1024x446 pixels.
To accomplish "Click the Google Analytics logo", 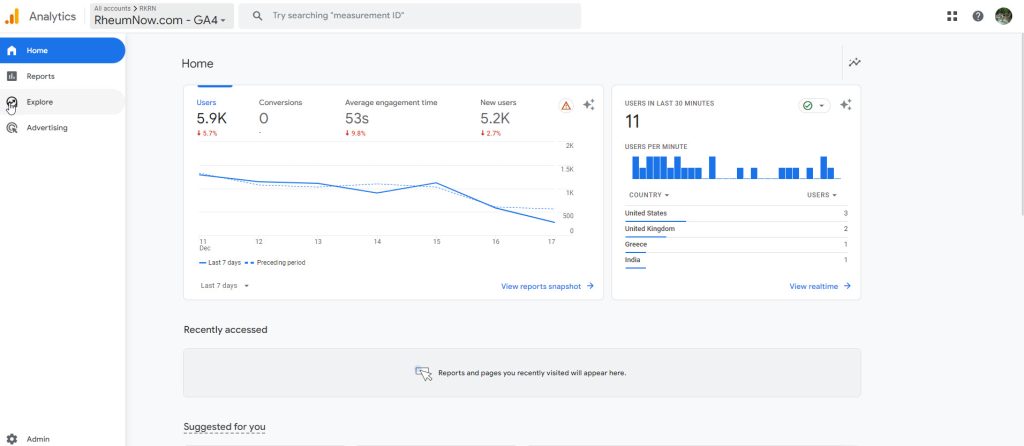I will tap(12, 16).
